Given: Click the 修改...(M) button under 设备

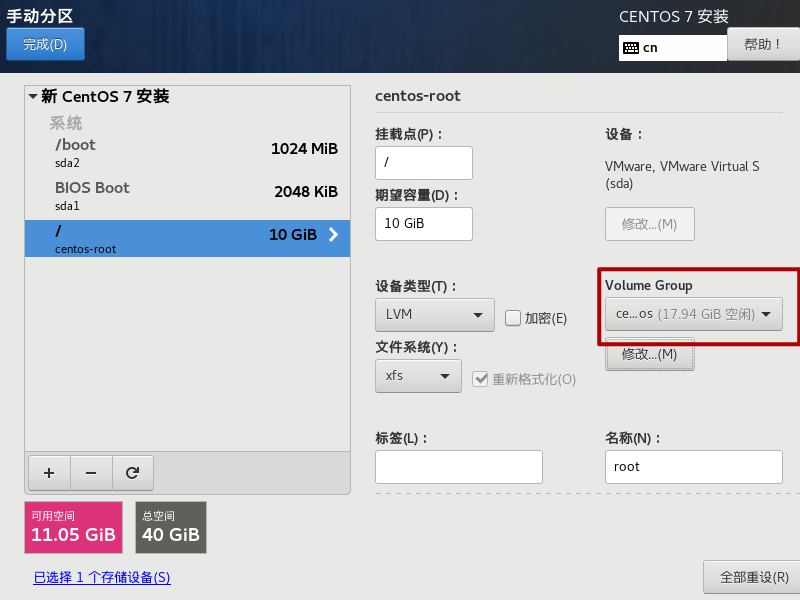Looking at the screenshot, I should tap(649, 224).
